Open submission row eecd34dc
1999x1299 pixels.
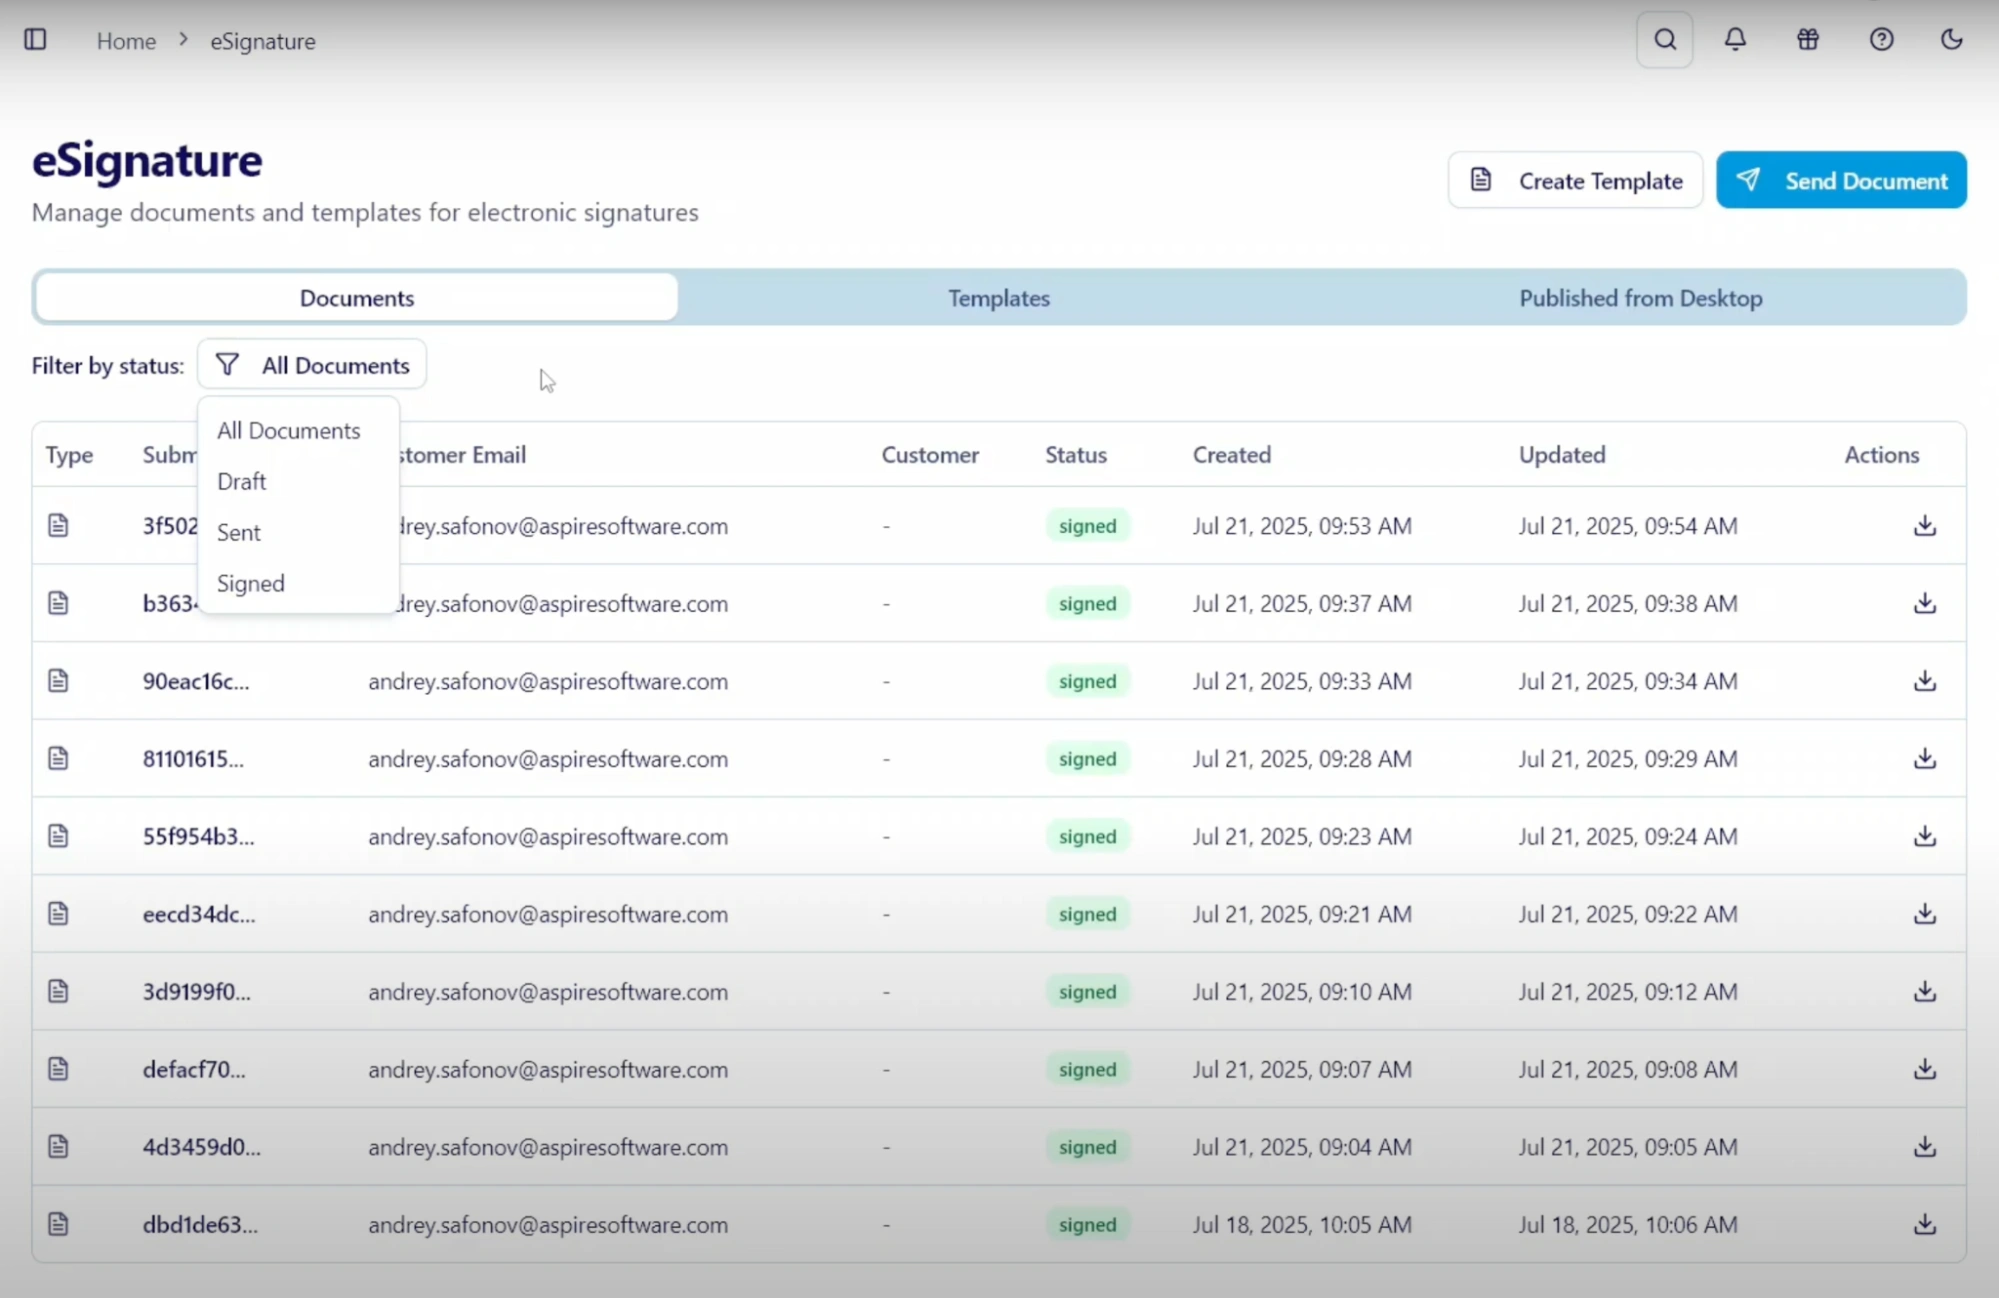pyautogui.click(x=199, y=914)
